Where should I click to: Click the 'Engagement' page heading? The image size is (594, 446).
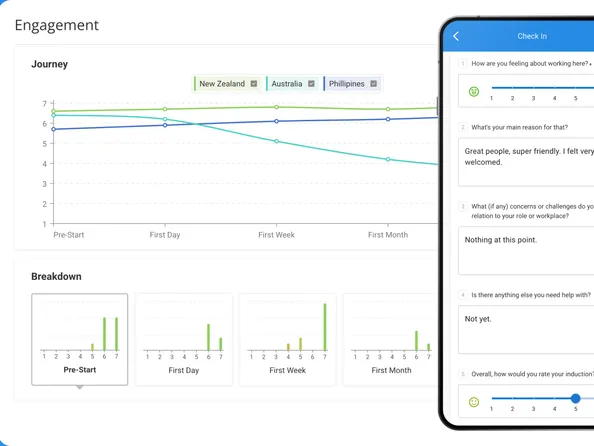[57, 25]
